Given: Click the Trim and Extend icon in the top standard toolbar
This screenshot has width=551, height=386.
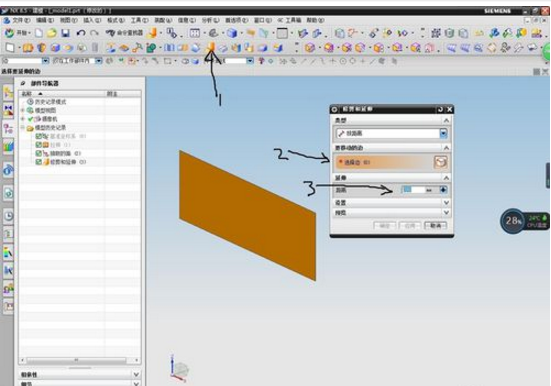Looking at the screenshot, I should 152,33.
